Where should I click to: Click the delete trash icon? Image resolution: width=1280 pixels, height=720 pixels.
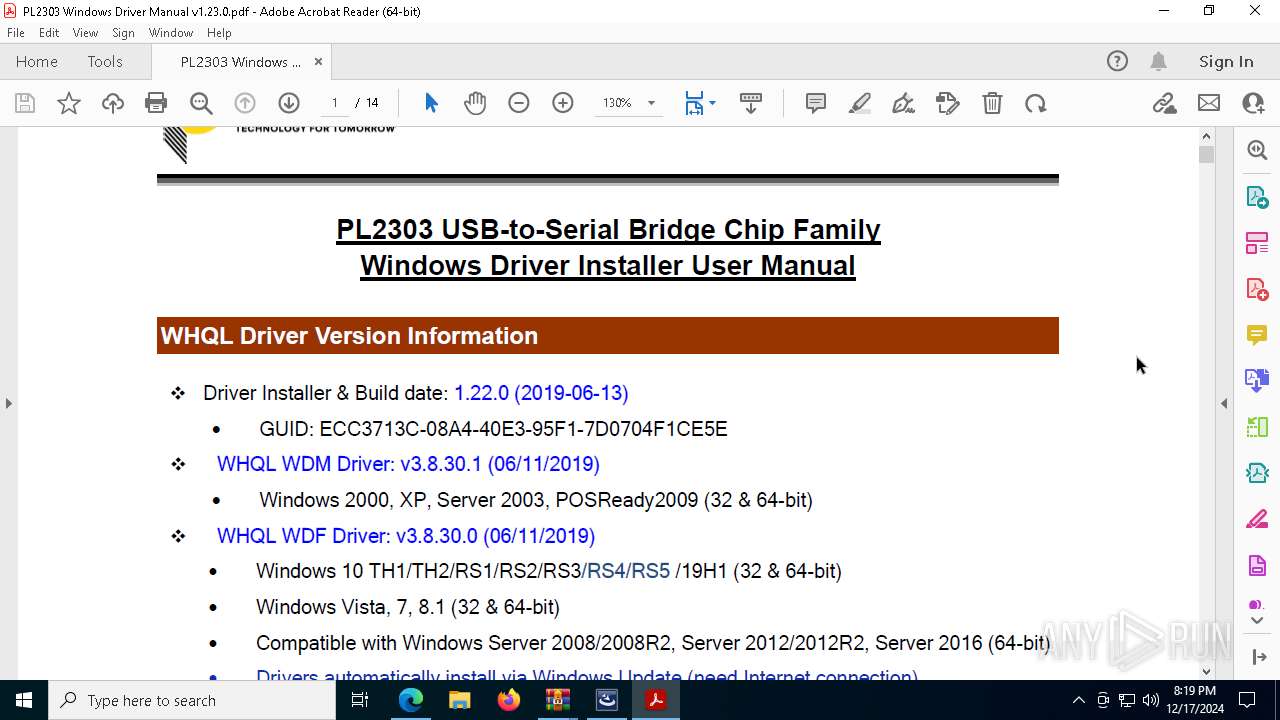(x=992, y=103)
